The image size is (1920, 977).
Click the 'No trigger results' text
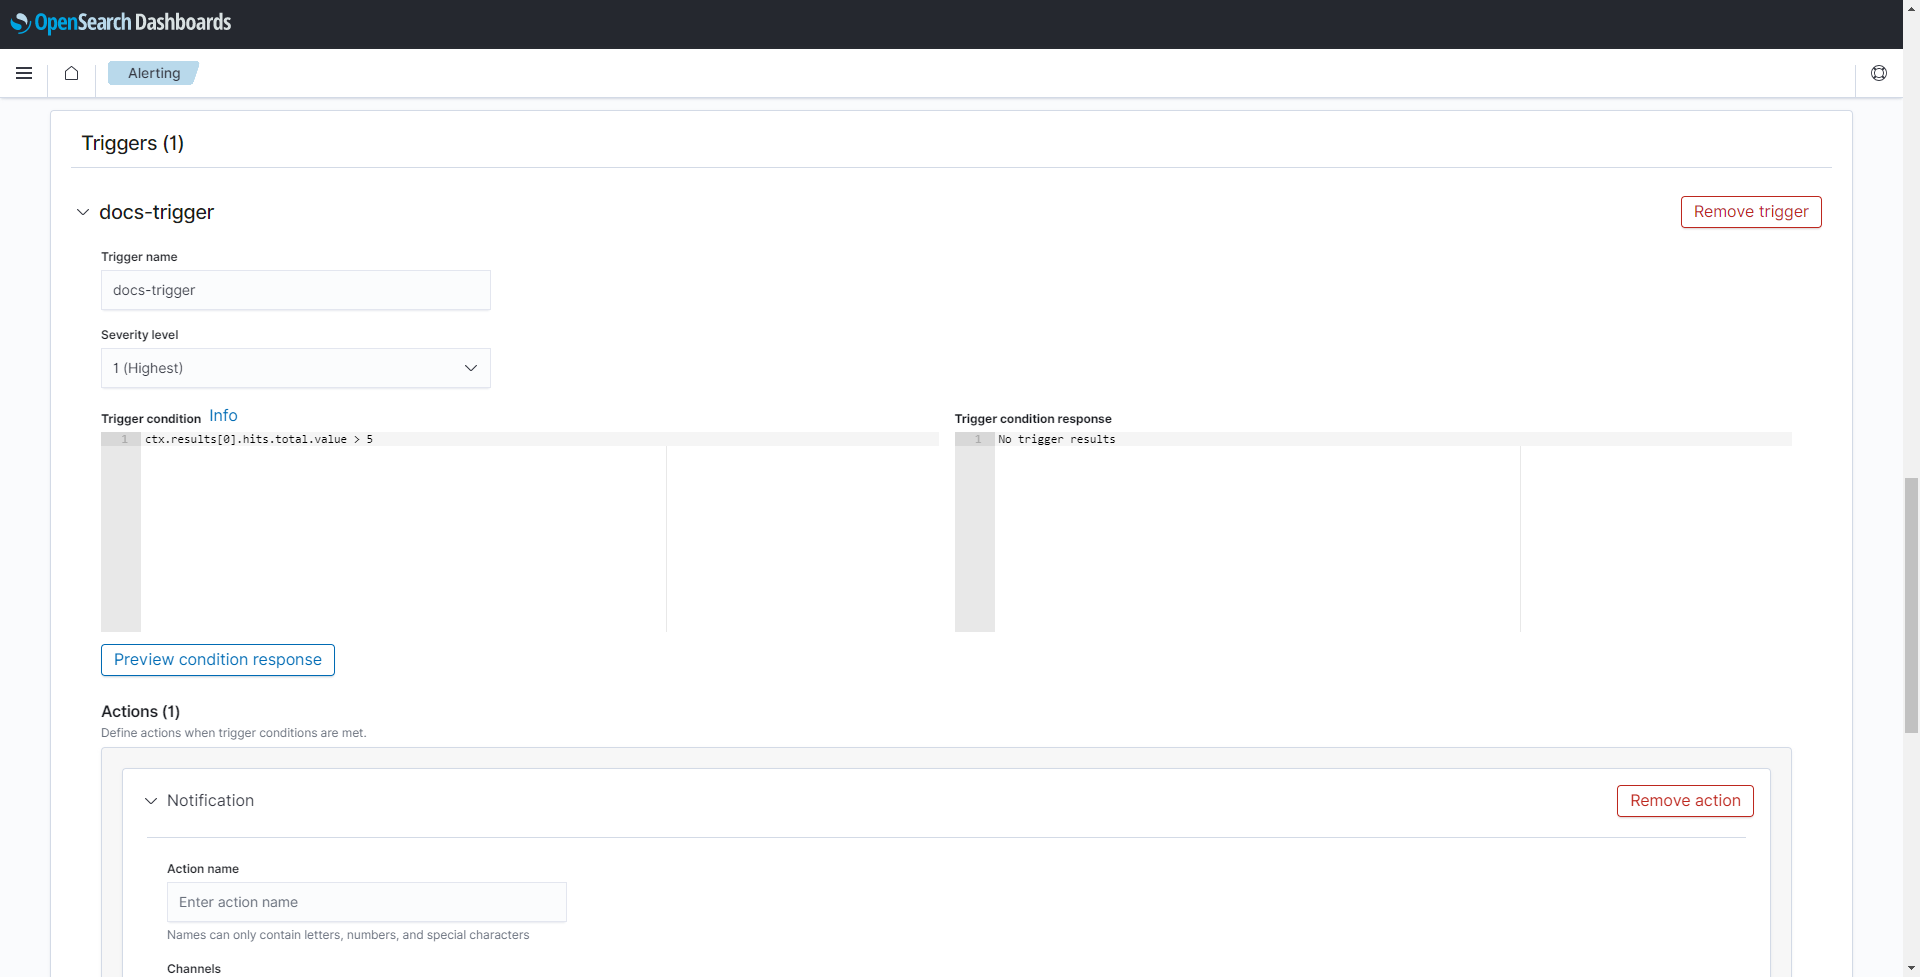pos(1057,439)
